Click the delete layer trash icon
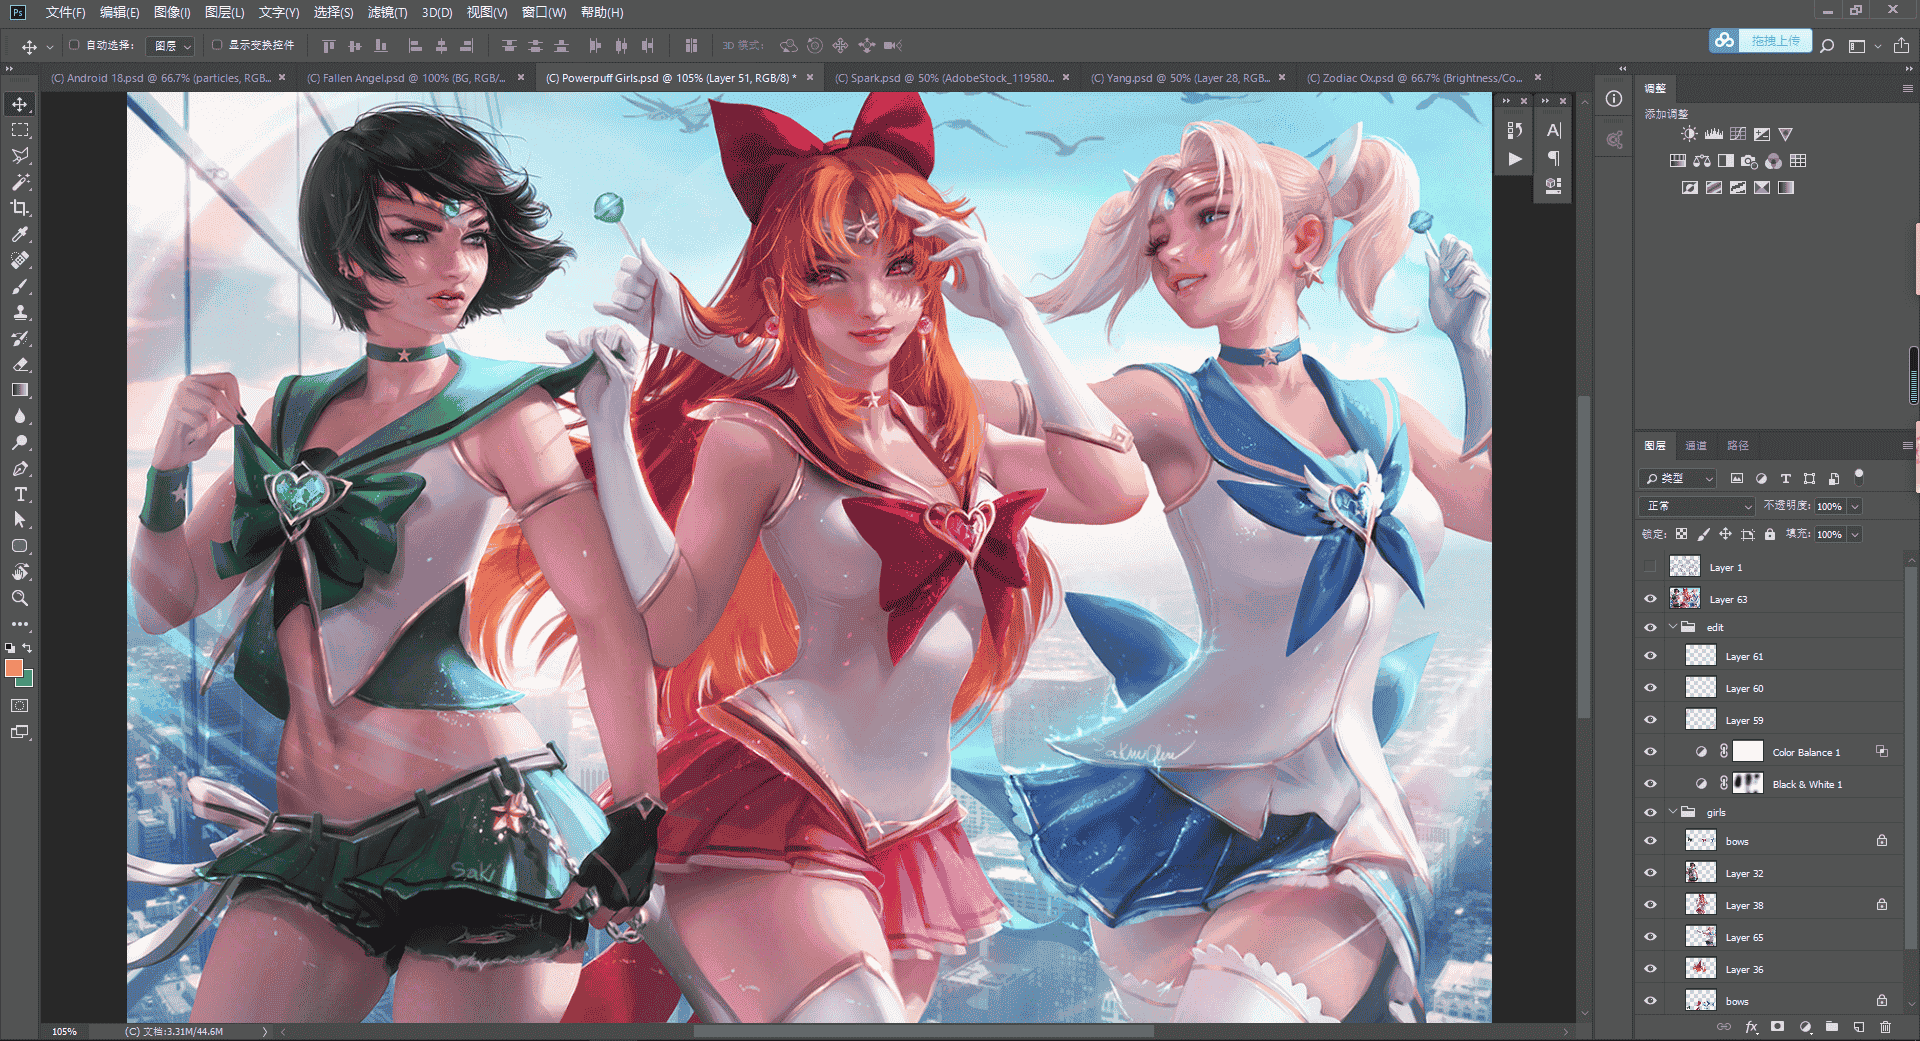This screenshot has height=1041, width=1920. (x=1885, y=1027)
